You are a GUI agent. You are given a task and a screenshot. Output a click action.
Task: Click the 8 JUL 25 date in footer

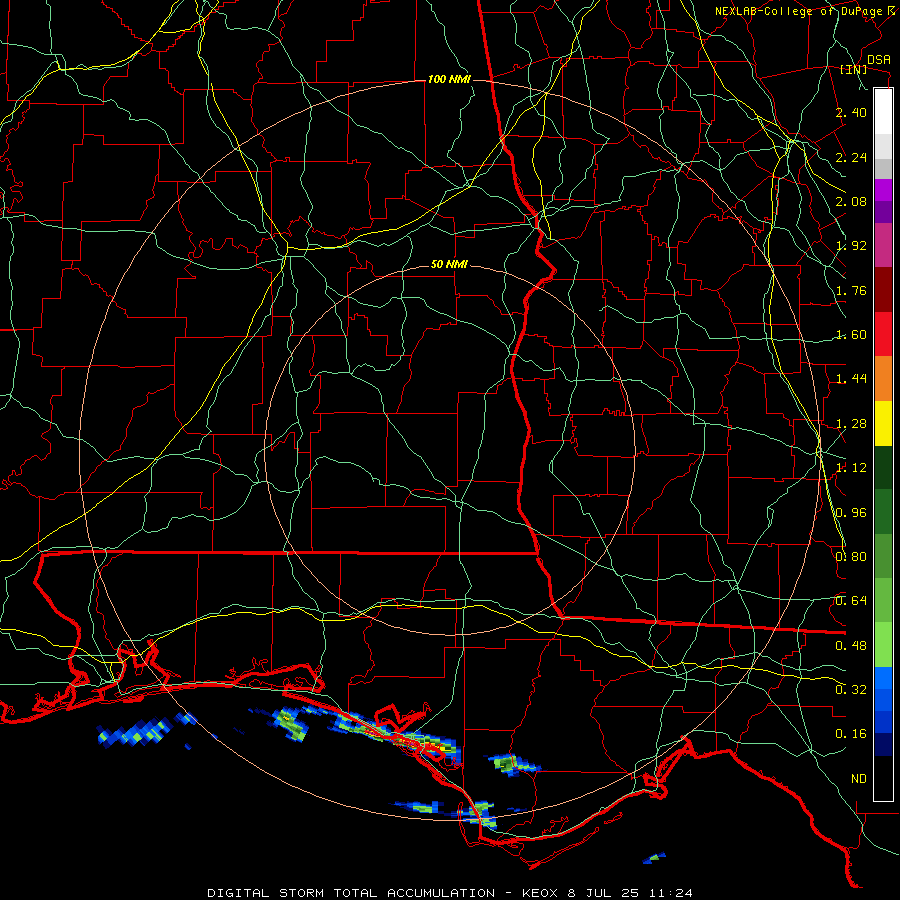605,893
